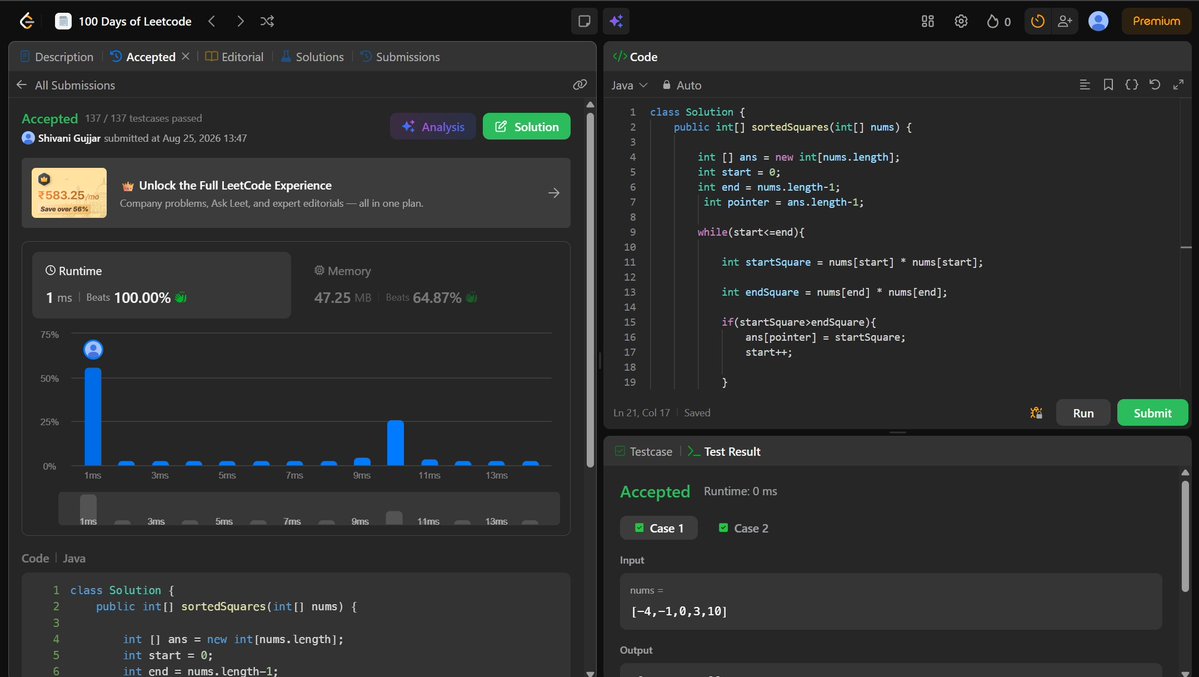Click the 'Beats 100.00%' clap icon
The image size is (1199, 677).
180,298
